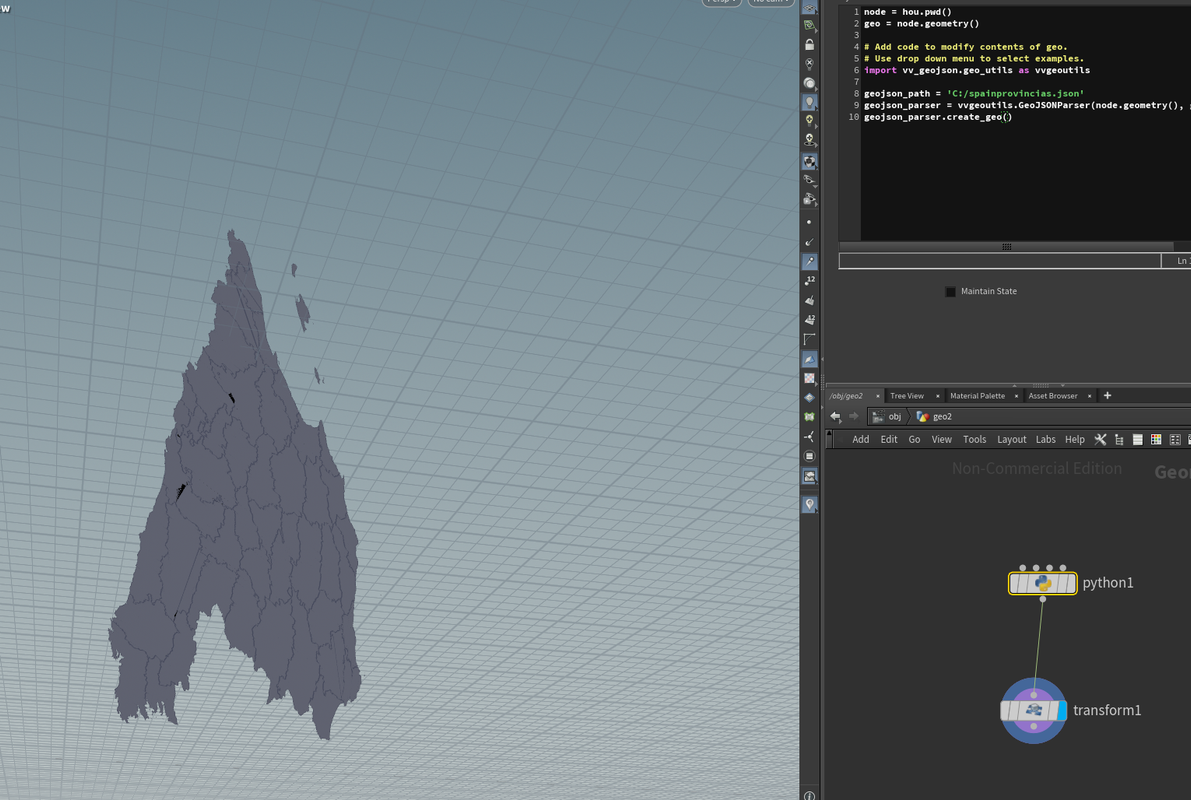The height and width of the screenshot is (800, 1191).
Task: Close the Asset Browser tab
Action: pos(1089,396)
